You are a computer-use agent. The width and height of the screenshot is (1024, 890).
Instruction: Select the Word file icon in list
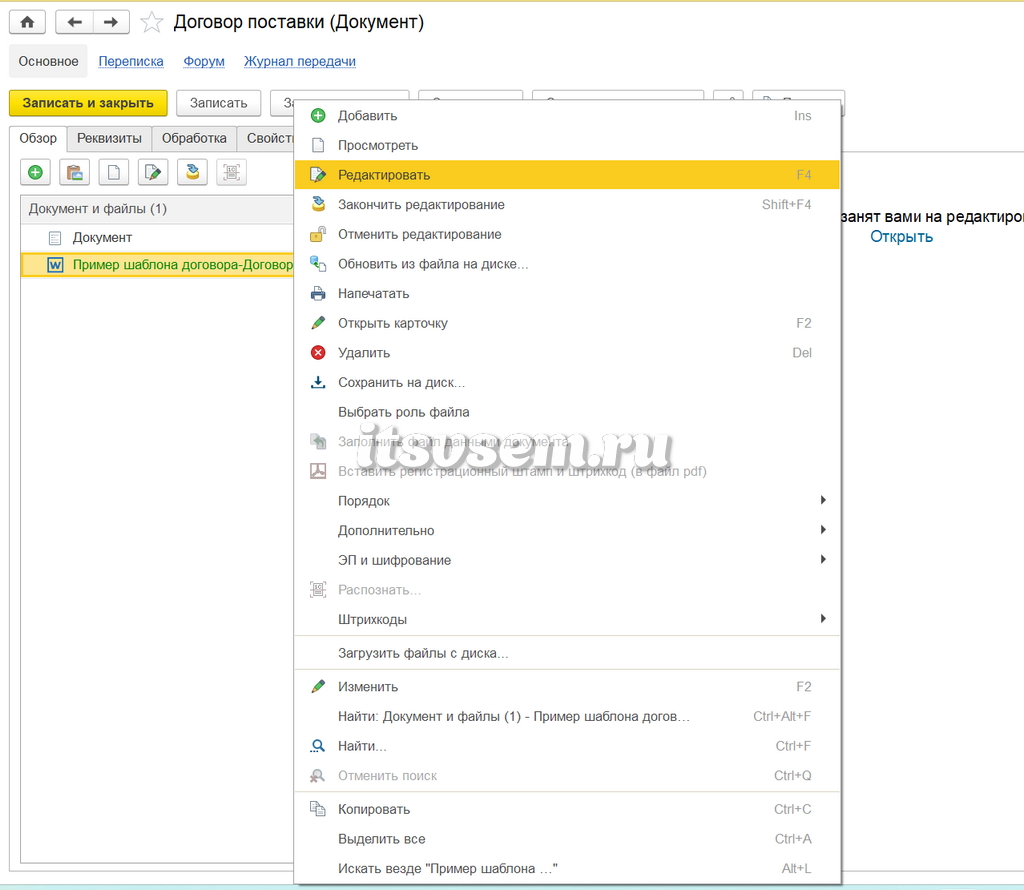pos(56,264)
